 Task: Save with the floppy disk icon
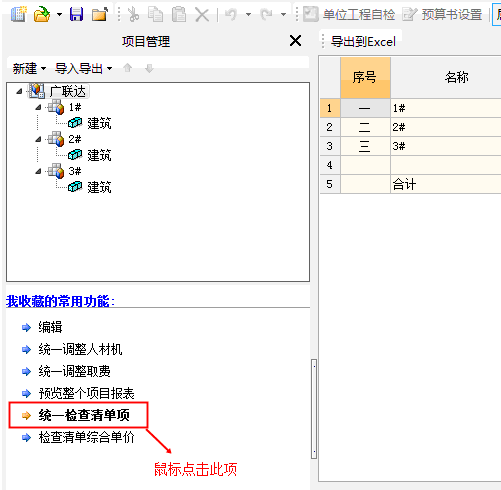point(76,14)
